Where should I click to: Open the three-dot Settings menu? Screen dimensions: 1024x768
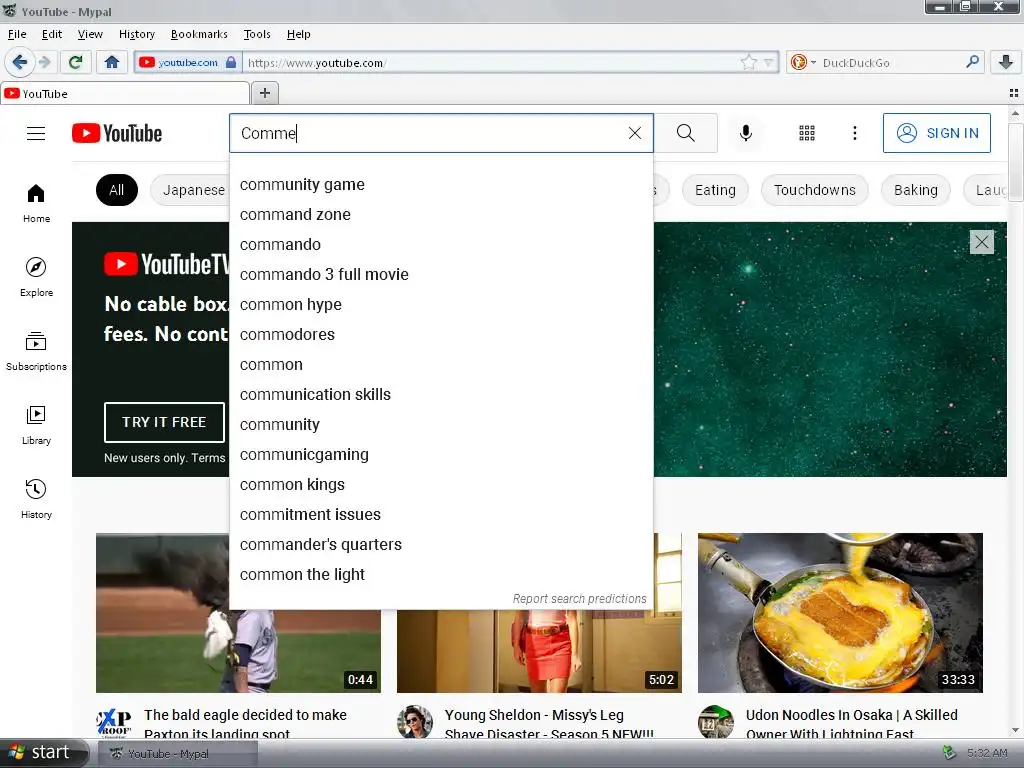pos(854,133)
